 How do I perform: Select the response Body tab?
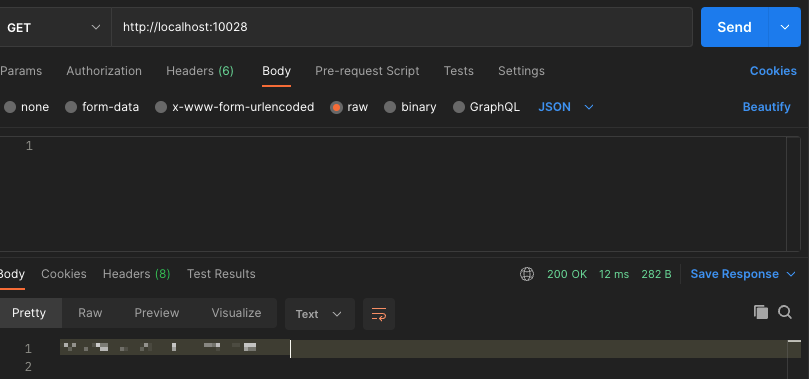(12, 274)
